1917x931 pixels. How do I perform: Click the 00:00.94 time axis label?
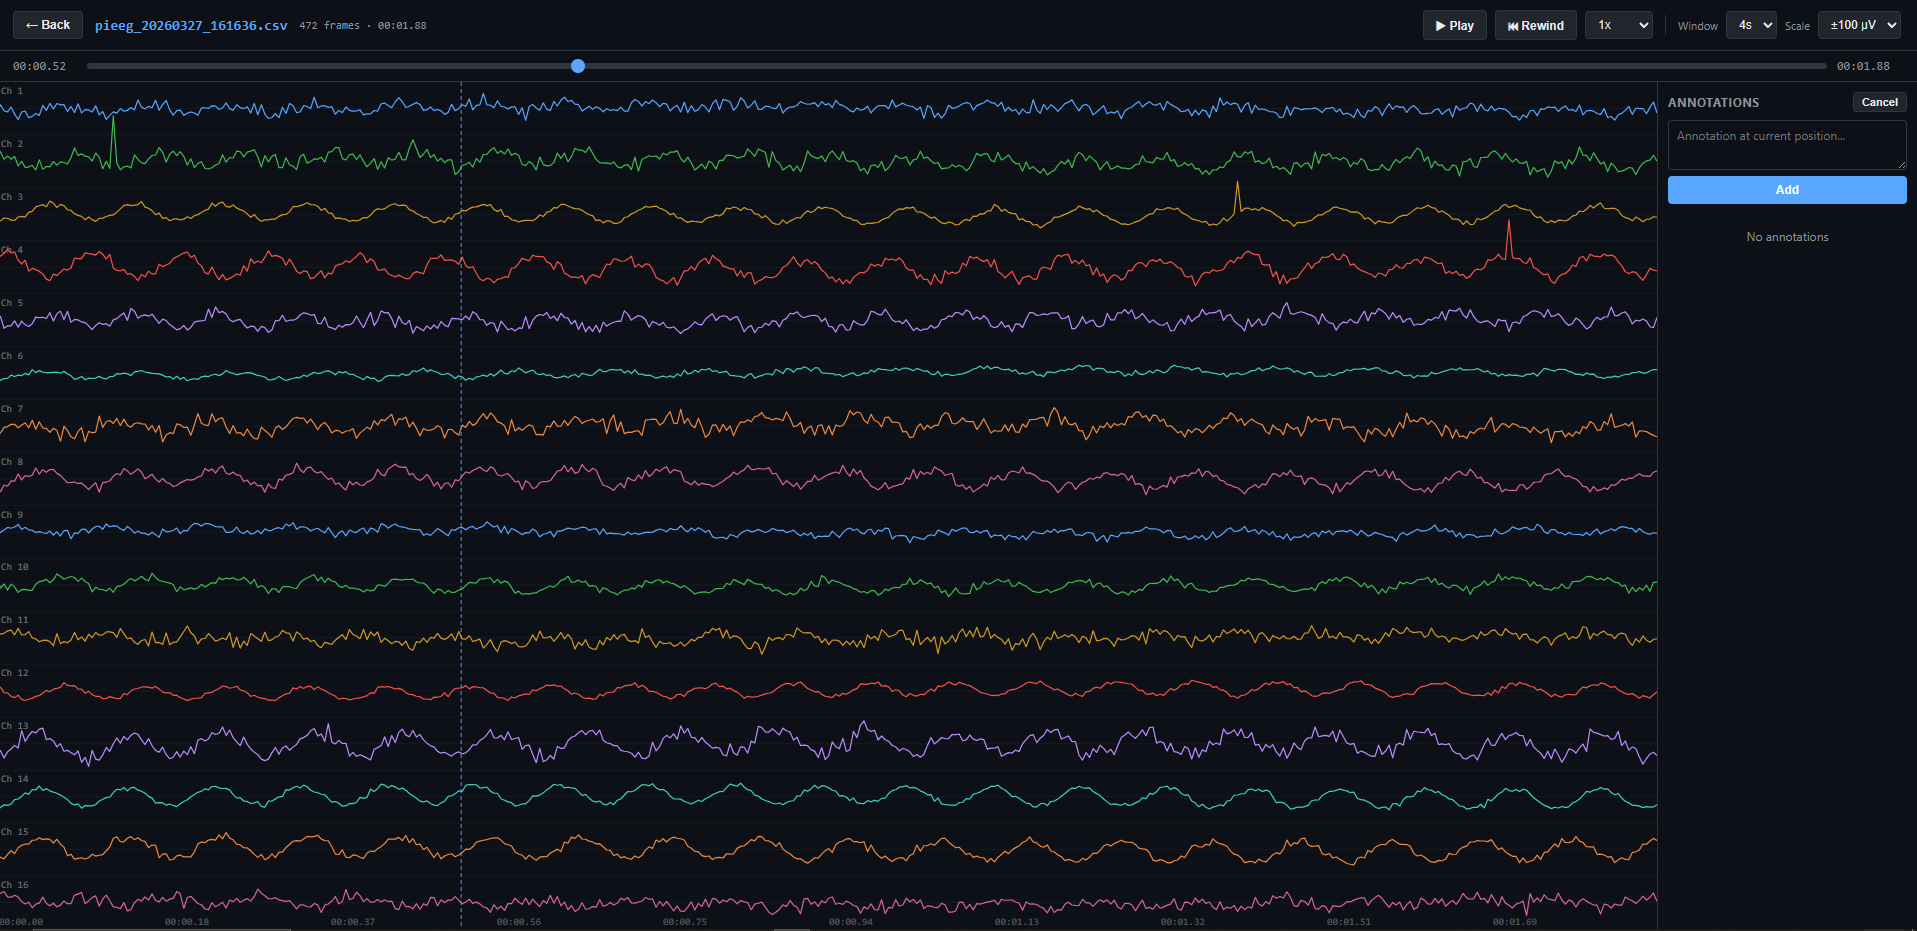(x=850, y=922)
